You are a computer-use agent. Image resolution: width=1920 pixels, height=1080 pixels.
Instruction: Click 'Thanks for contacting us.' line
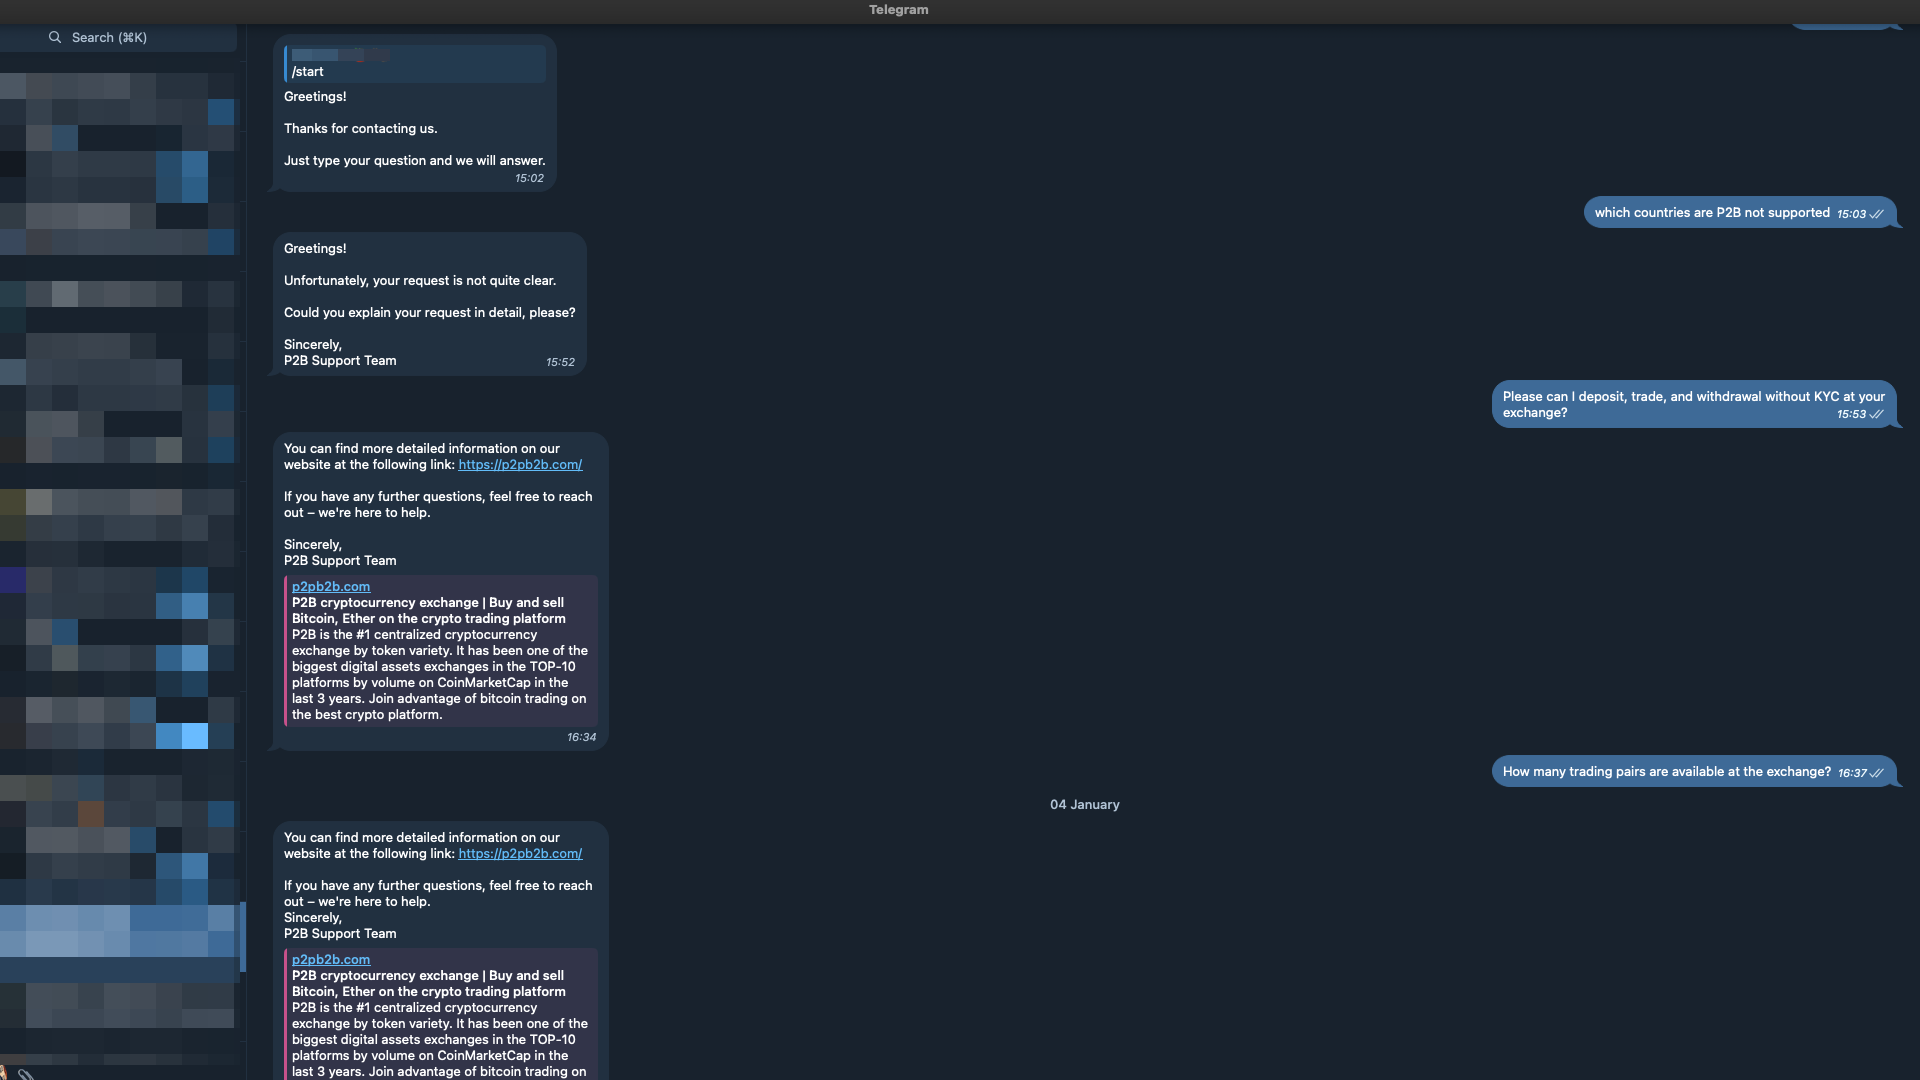tap(360, 128)
